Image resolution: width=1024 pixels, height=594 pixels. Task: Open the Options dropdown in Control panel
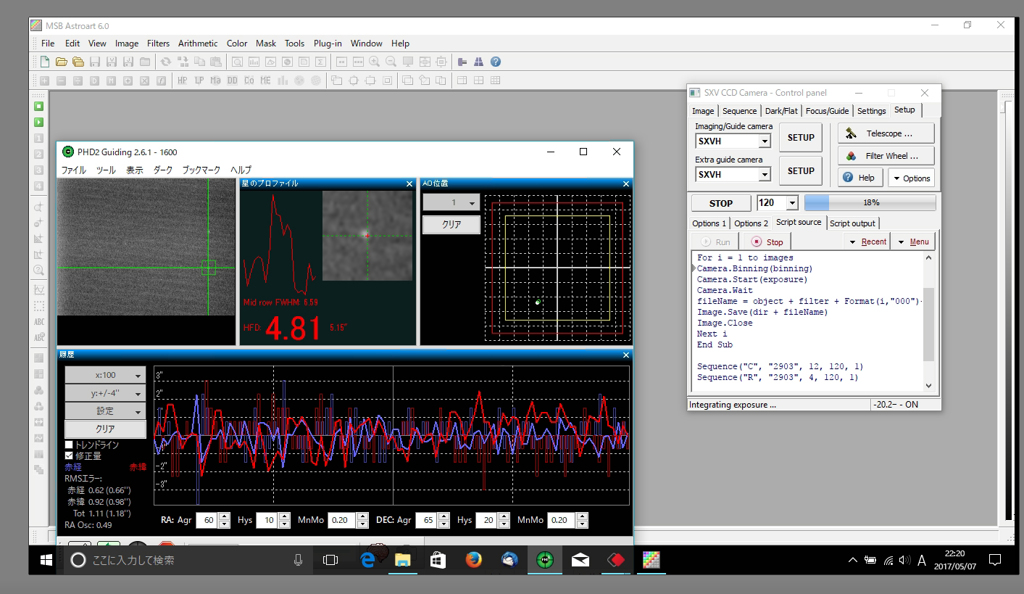click(x=912, y=178)
